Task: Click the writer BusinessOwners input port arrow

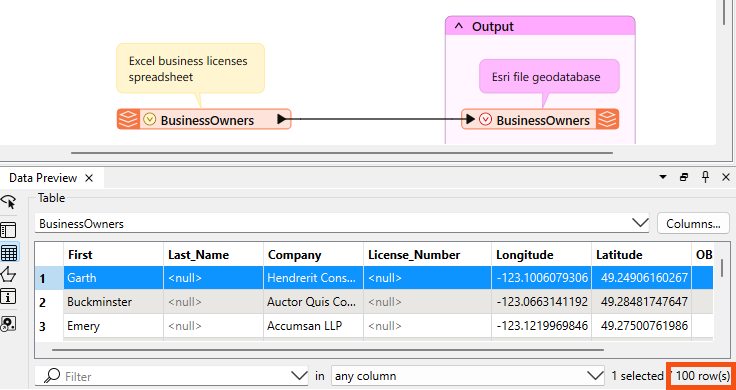Action: (x=470, y=120)
